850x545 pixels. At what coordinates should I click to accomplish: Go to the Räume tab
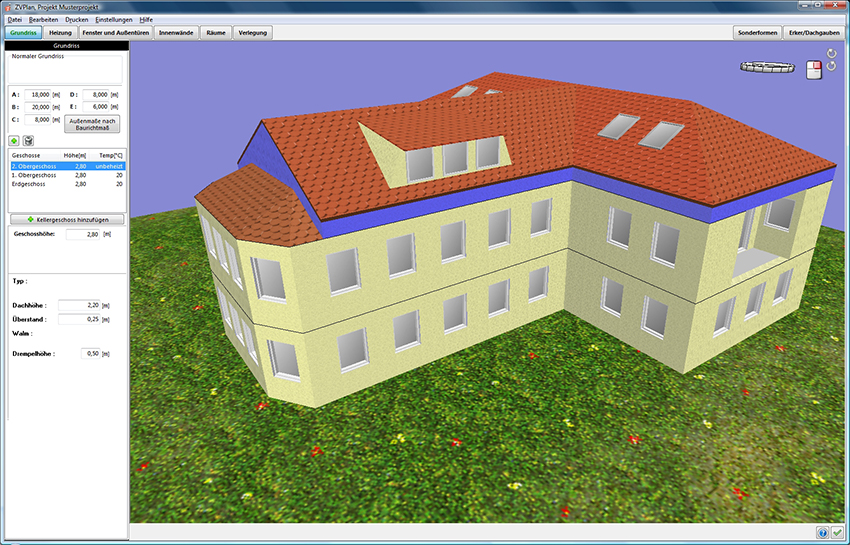click(216, 33)
